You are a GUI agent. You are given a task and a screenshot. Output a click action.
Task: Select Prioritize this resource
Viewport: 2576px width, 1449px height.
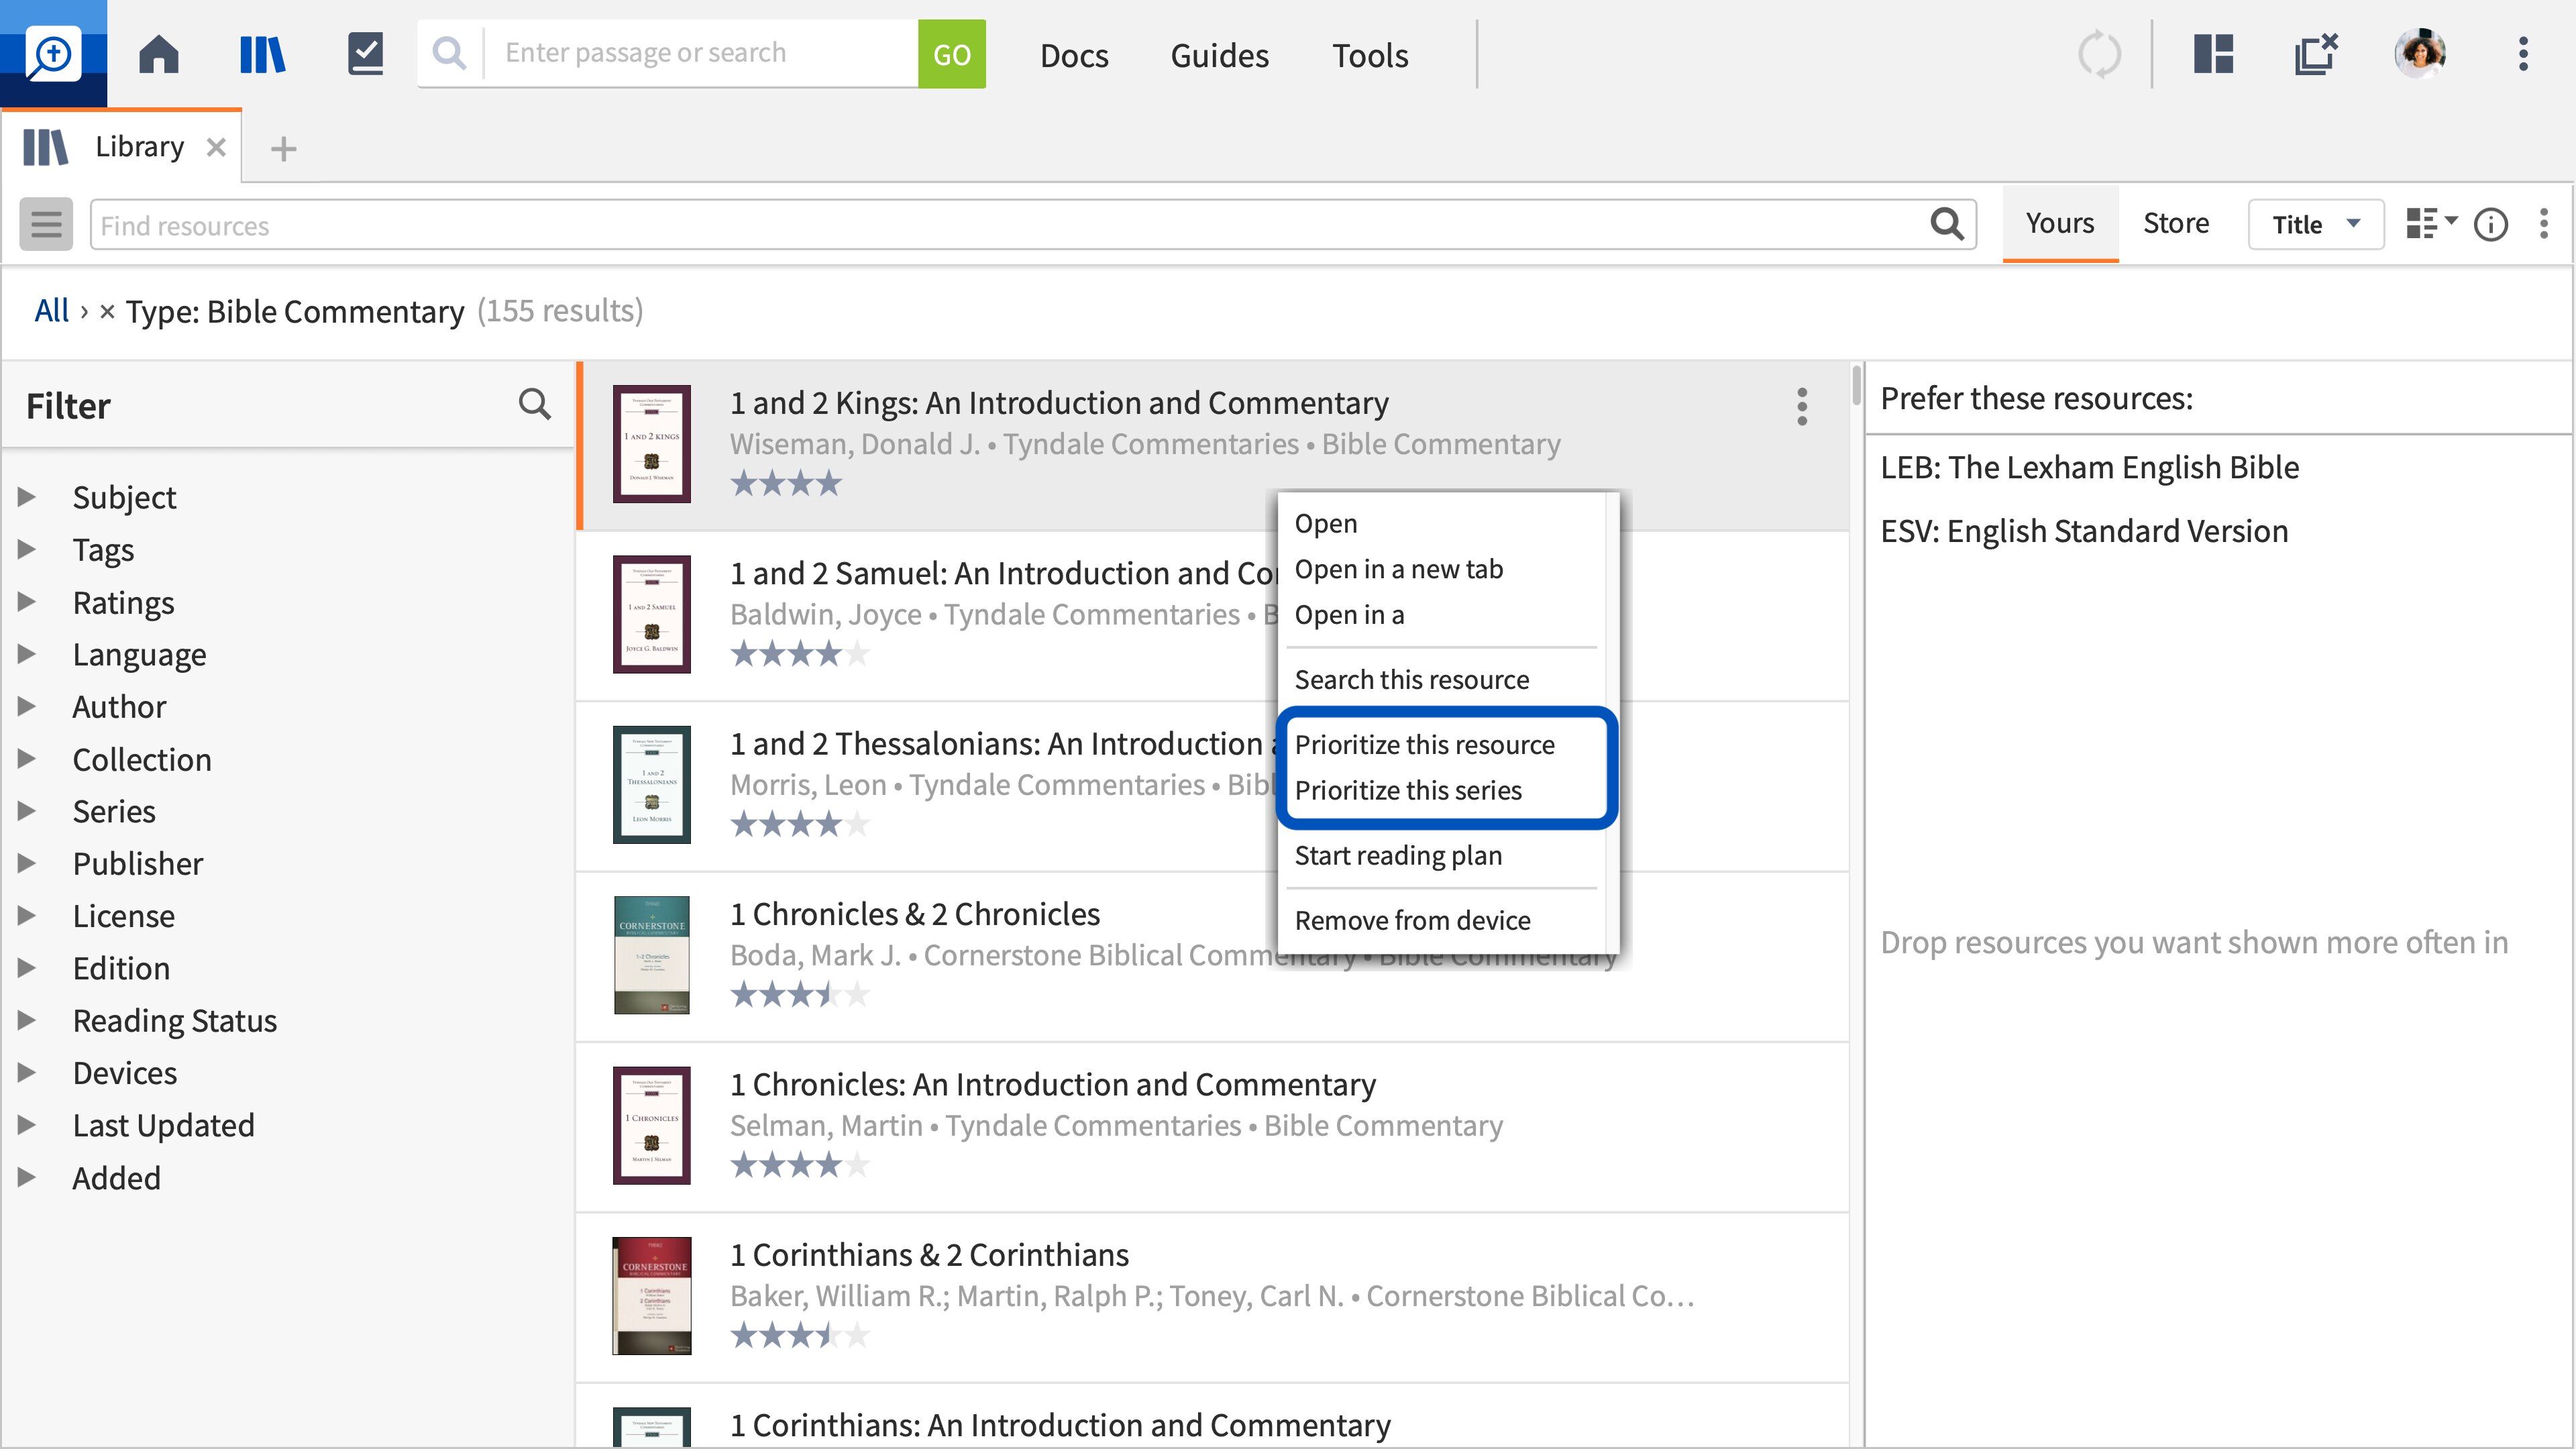[x=1424, y=745]
